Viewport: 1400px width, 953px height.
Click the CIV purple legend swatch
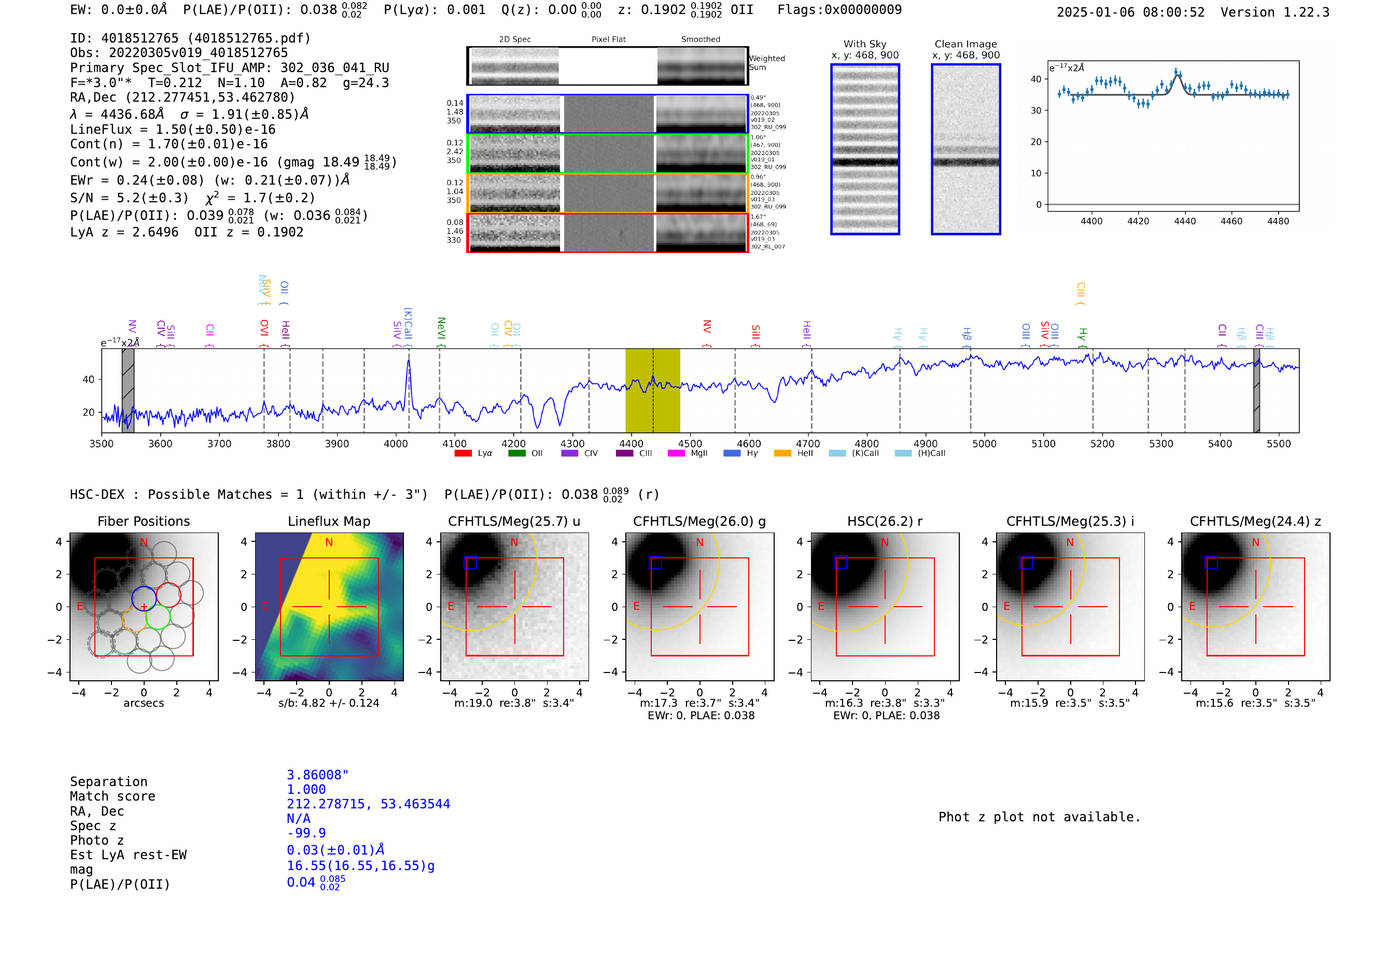569,453
